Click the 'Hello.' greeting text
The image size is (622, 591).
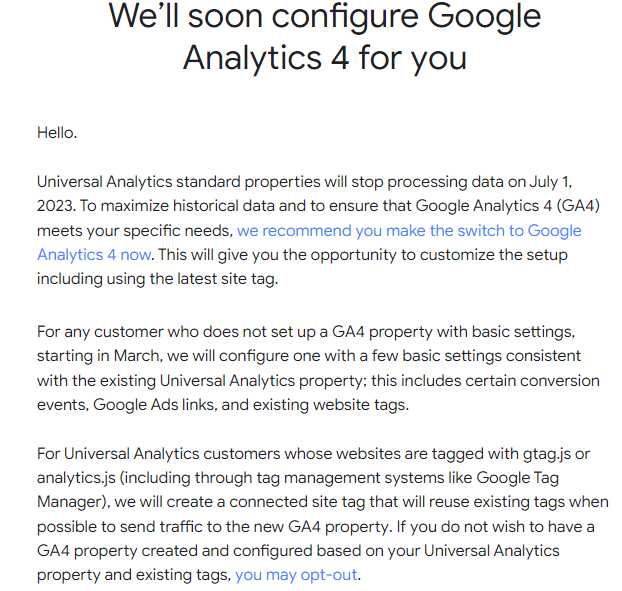pos(57,132)
